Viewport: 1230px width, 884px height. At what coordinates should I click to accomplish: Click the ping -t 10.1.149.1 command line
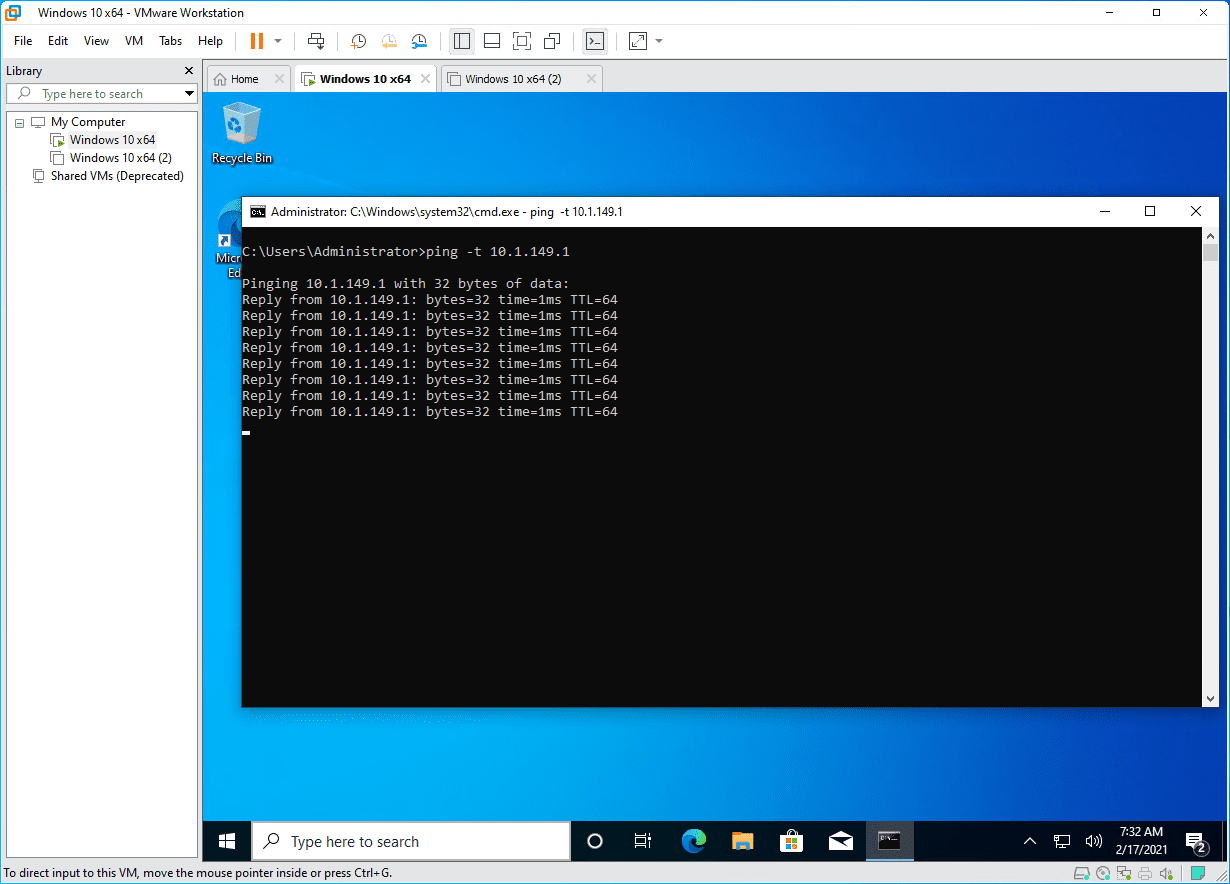click(497, 252)
